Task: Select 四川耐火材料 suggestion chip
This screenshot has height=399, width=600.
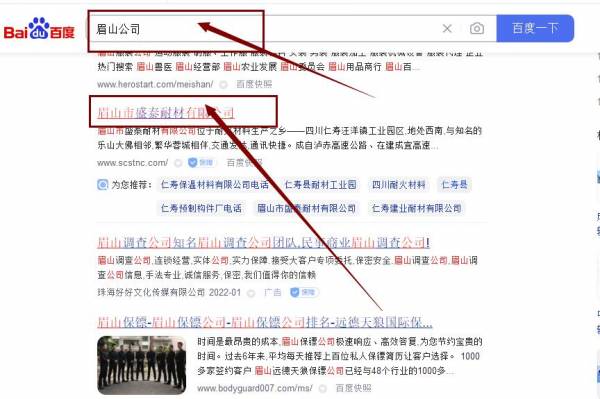Action: coord(399,185)
